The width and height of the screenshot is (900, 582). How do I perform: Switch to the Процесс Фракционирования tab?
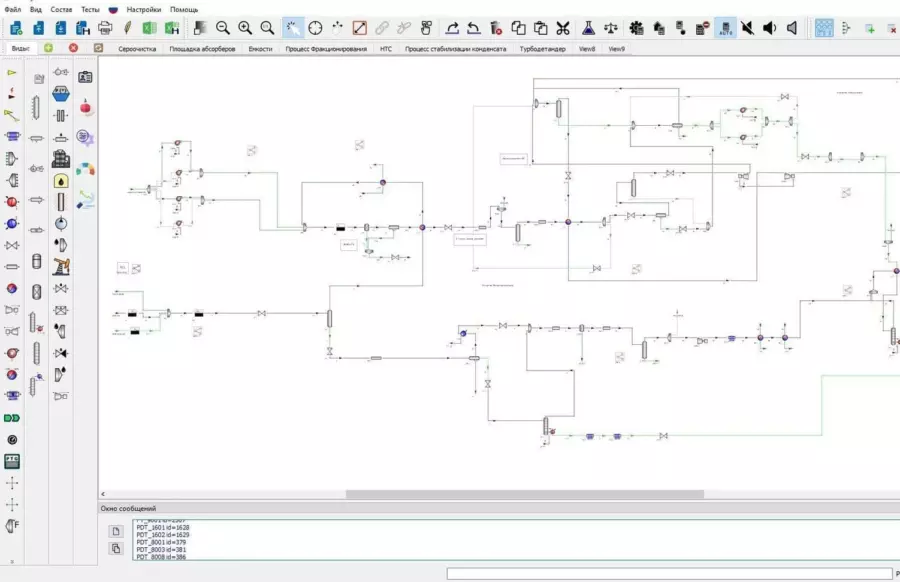pos(326,49)
